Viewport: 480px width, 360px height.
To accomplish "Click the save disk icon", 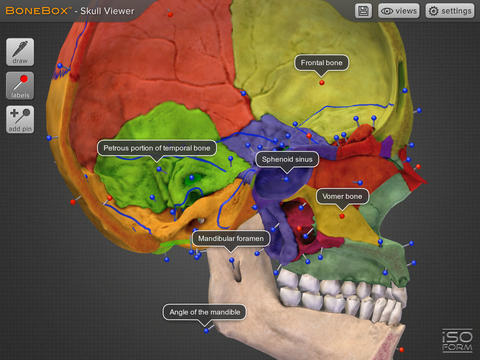I will coord(363,11).
